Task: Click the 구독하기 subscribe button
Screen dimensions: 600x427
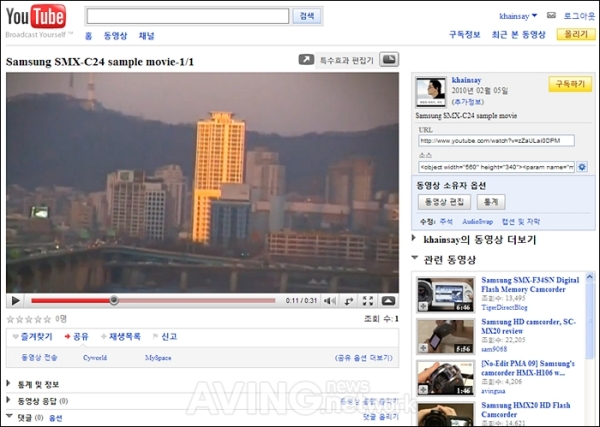Action: [x=570, y=84]
